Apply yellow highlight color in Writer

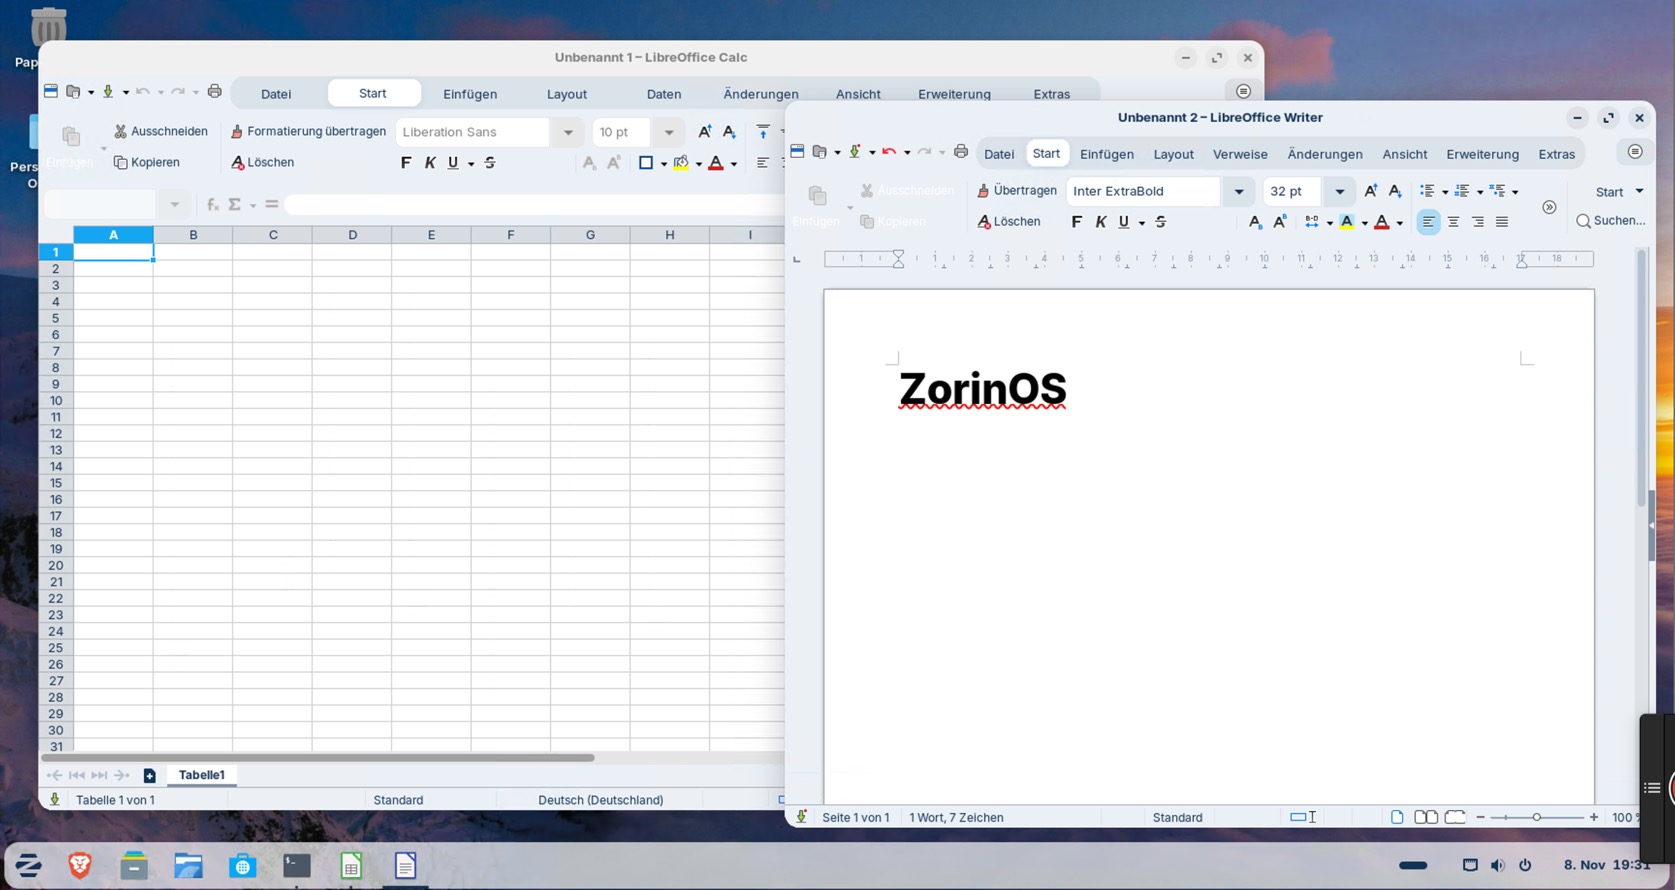(x=1347, y=222)
